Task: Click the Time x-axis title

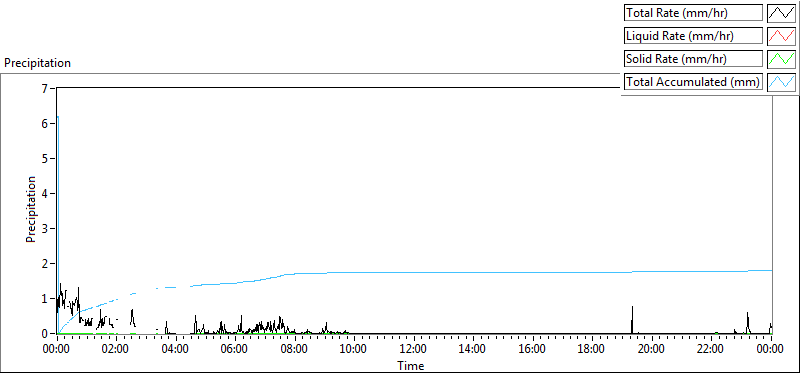Action: [x=411, y=365]
